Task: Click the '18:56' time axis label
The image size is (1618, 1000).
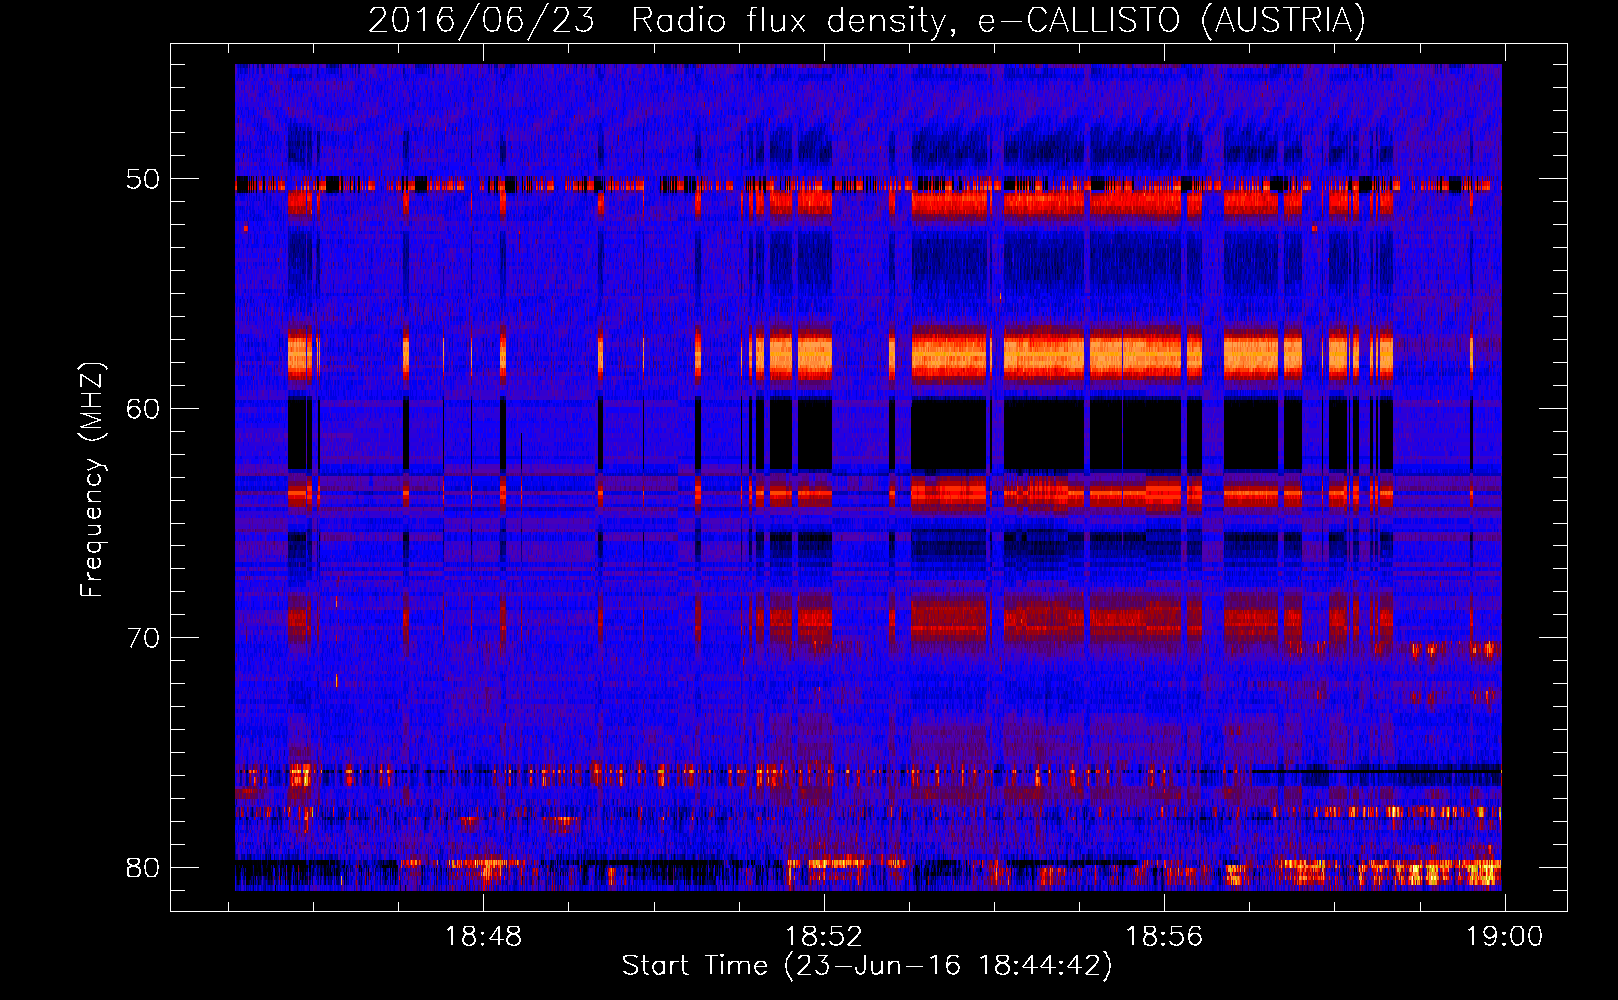Action: click(x=1164, y=937)
